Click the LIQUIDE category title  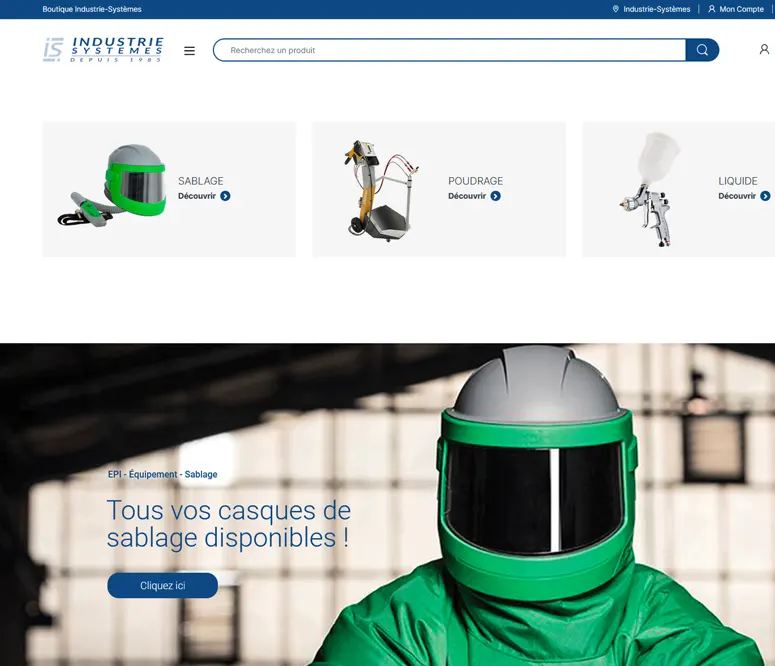(x=737, y=181)
